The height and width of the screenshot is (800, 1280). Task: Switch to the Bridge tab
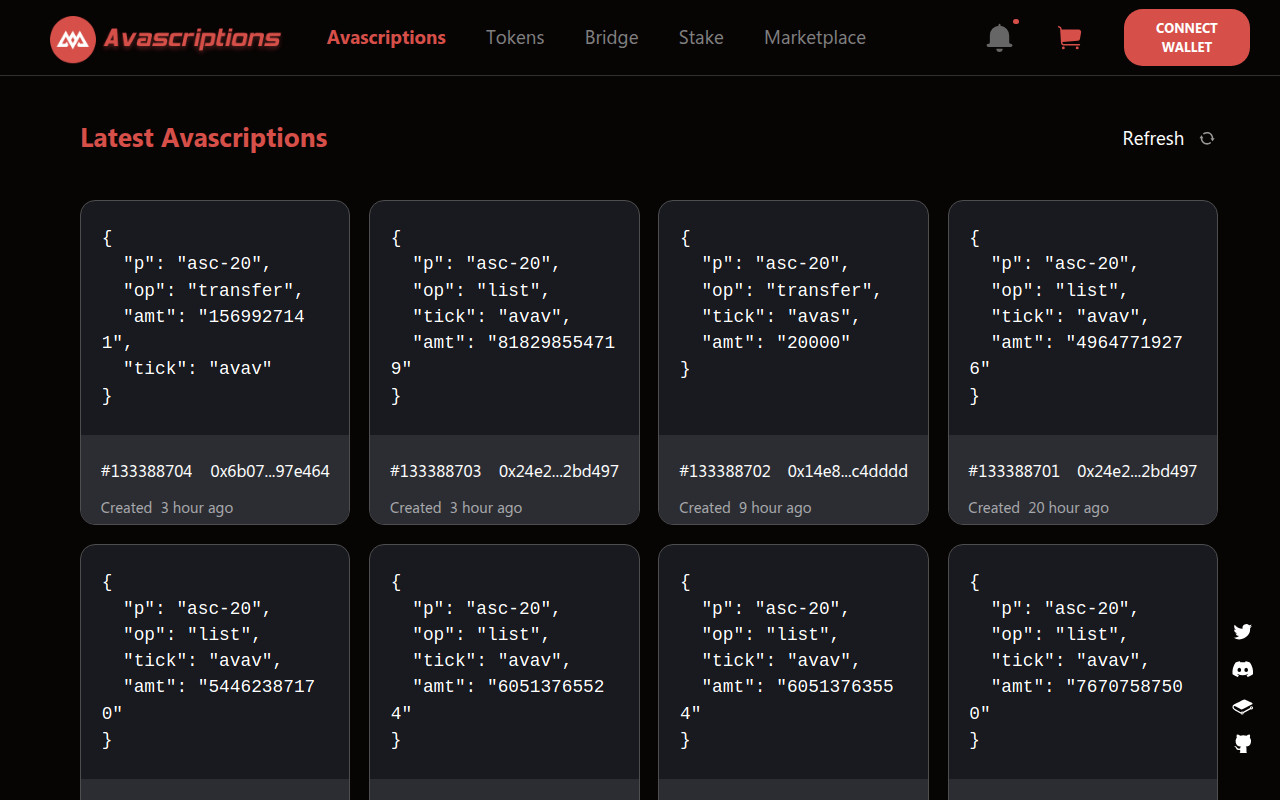612,37
